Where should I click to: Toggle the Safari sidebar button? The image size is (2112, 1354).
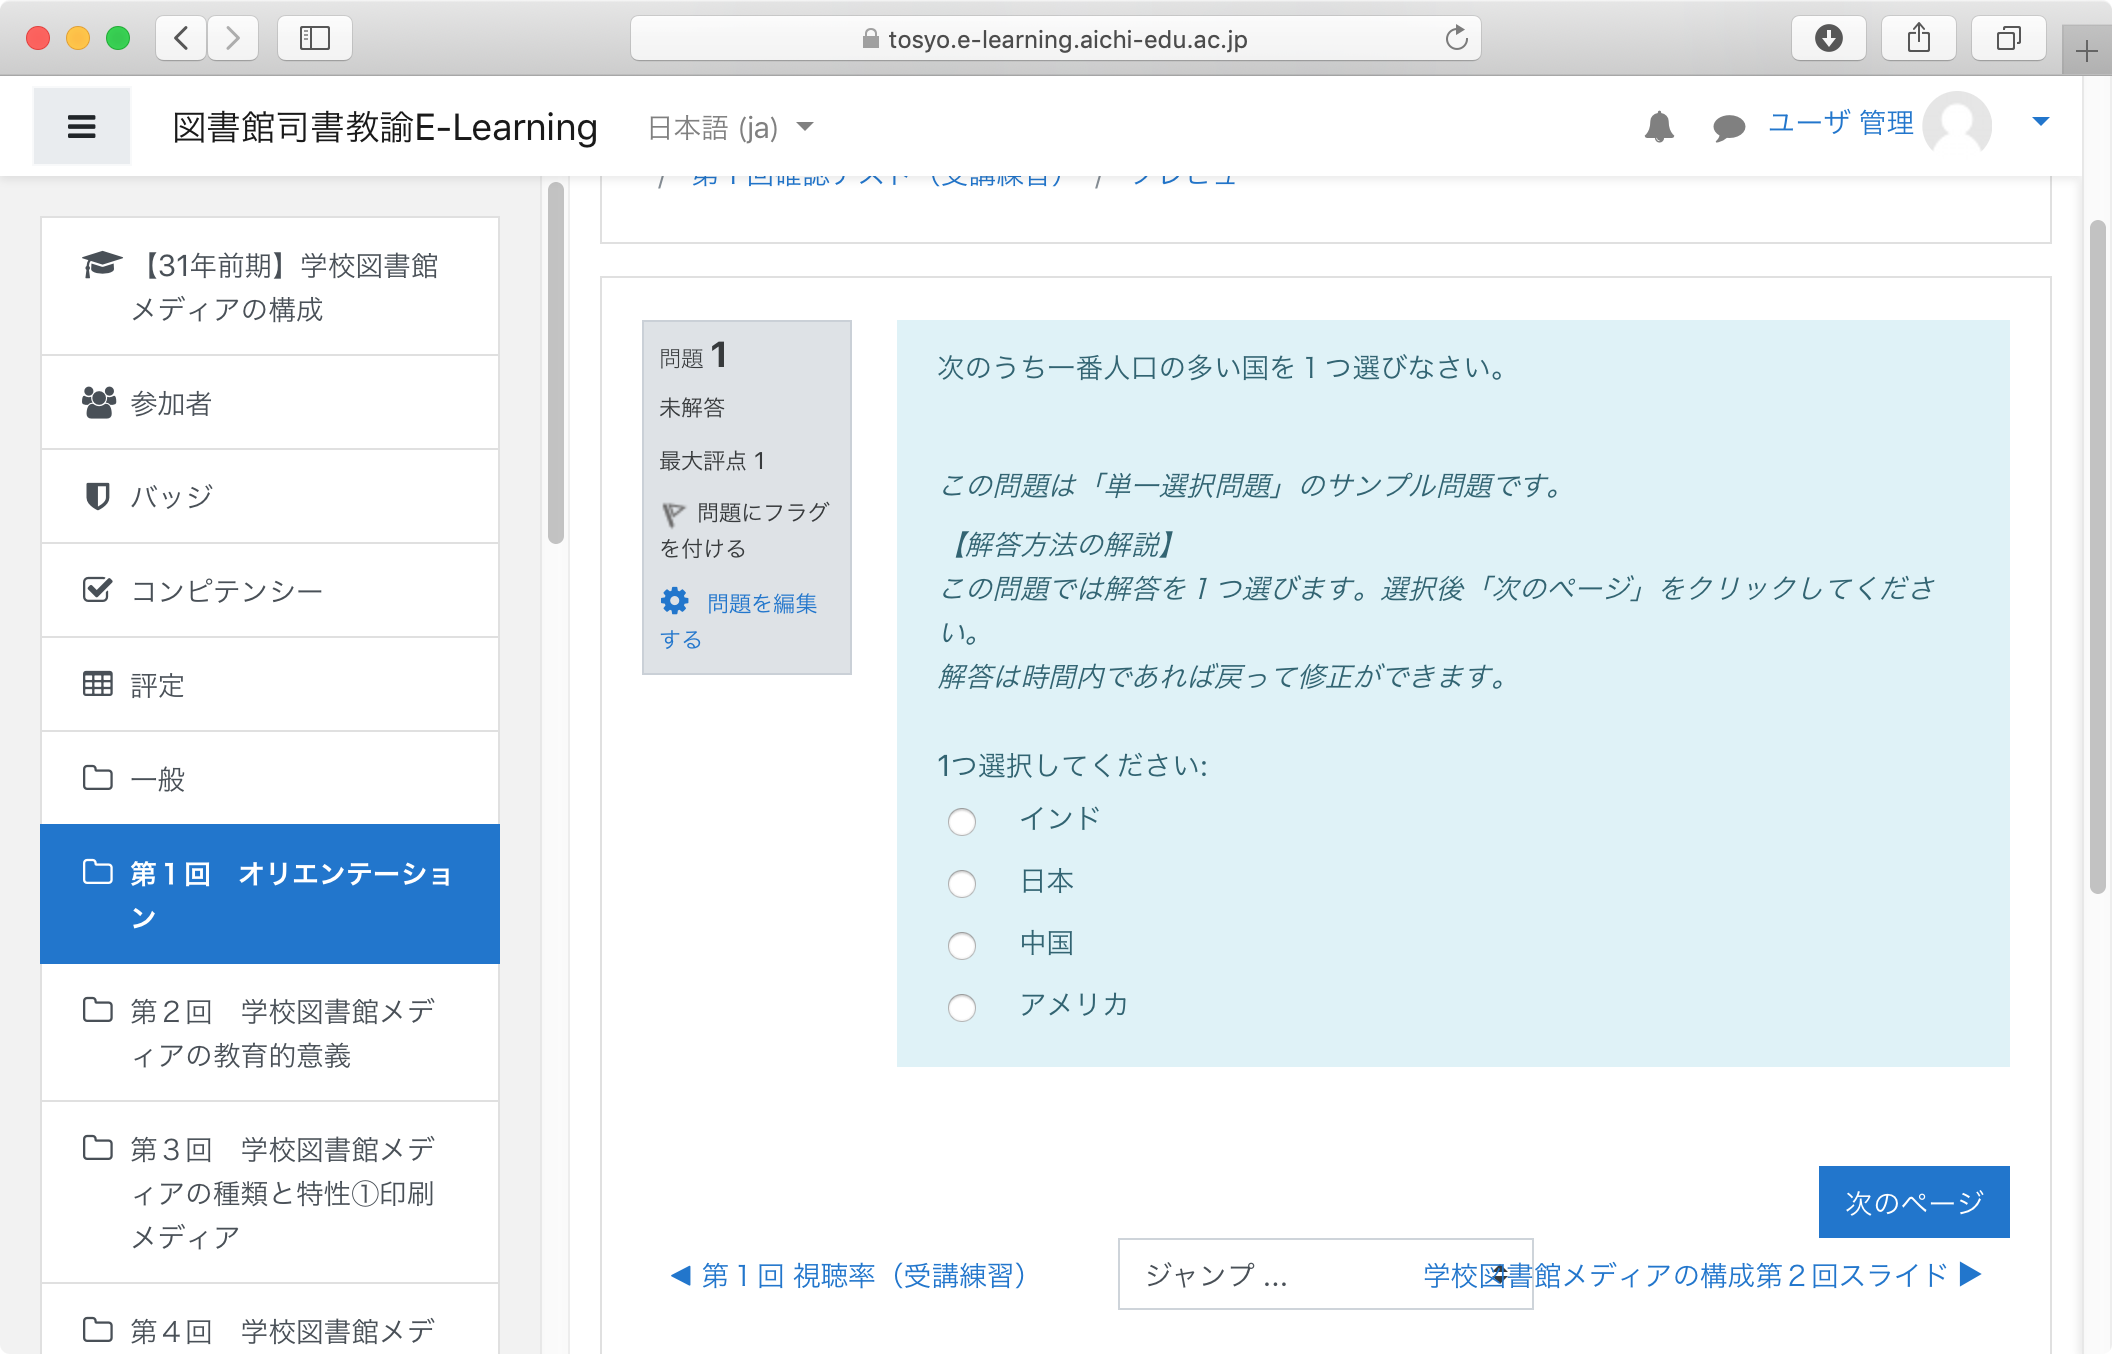click(315, 38)
